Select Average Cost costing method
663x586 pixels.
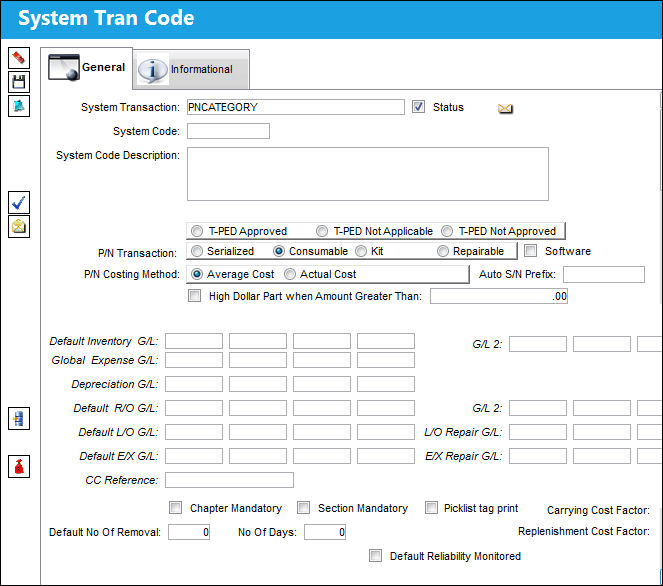point(197,274)
